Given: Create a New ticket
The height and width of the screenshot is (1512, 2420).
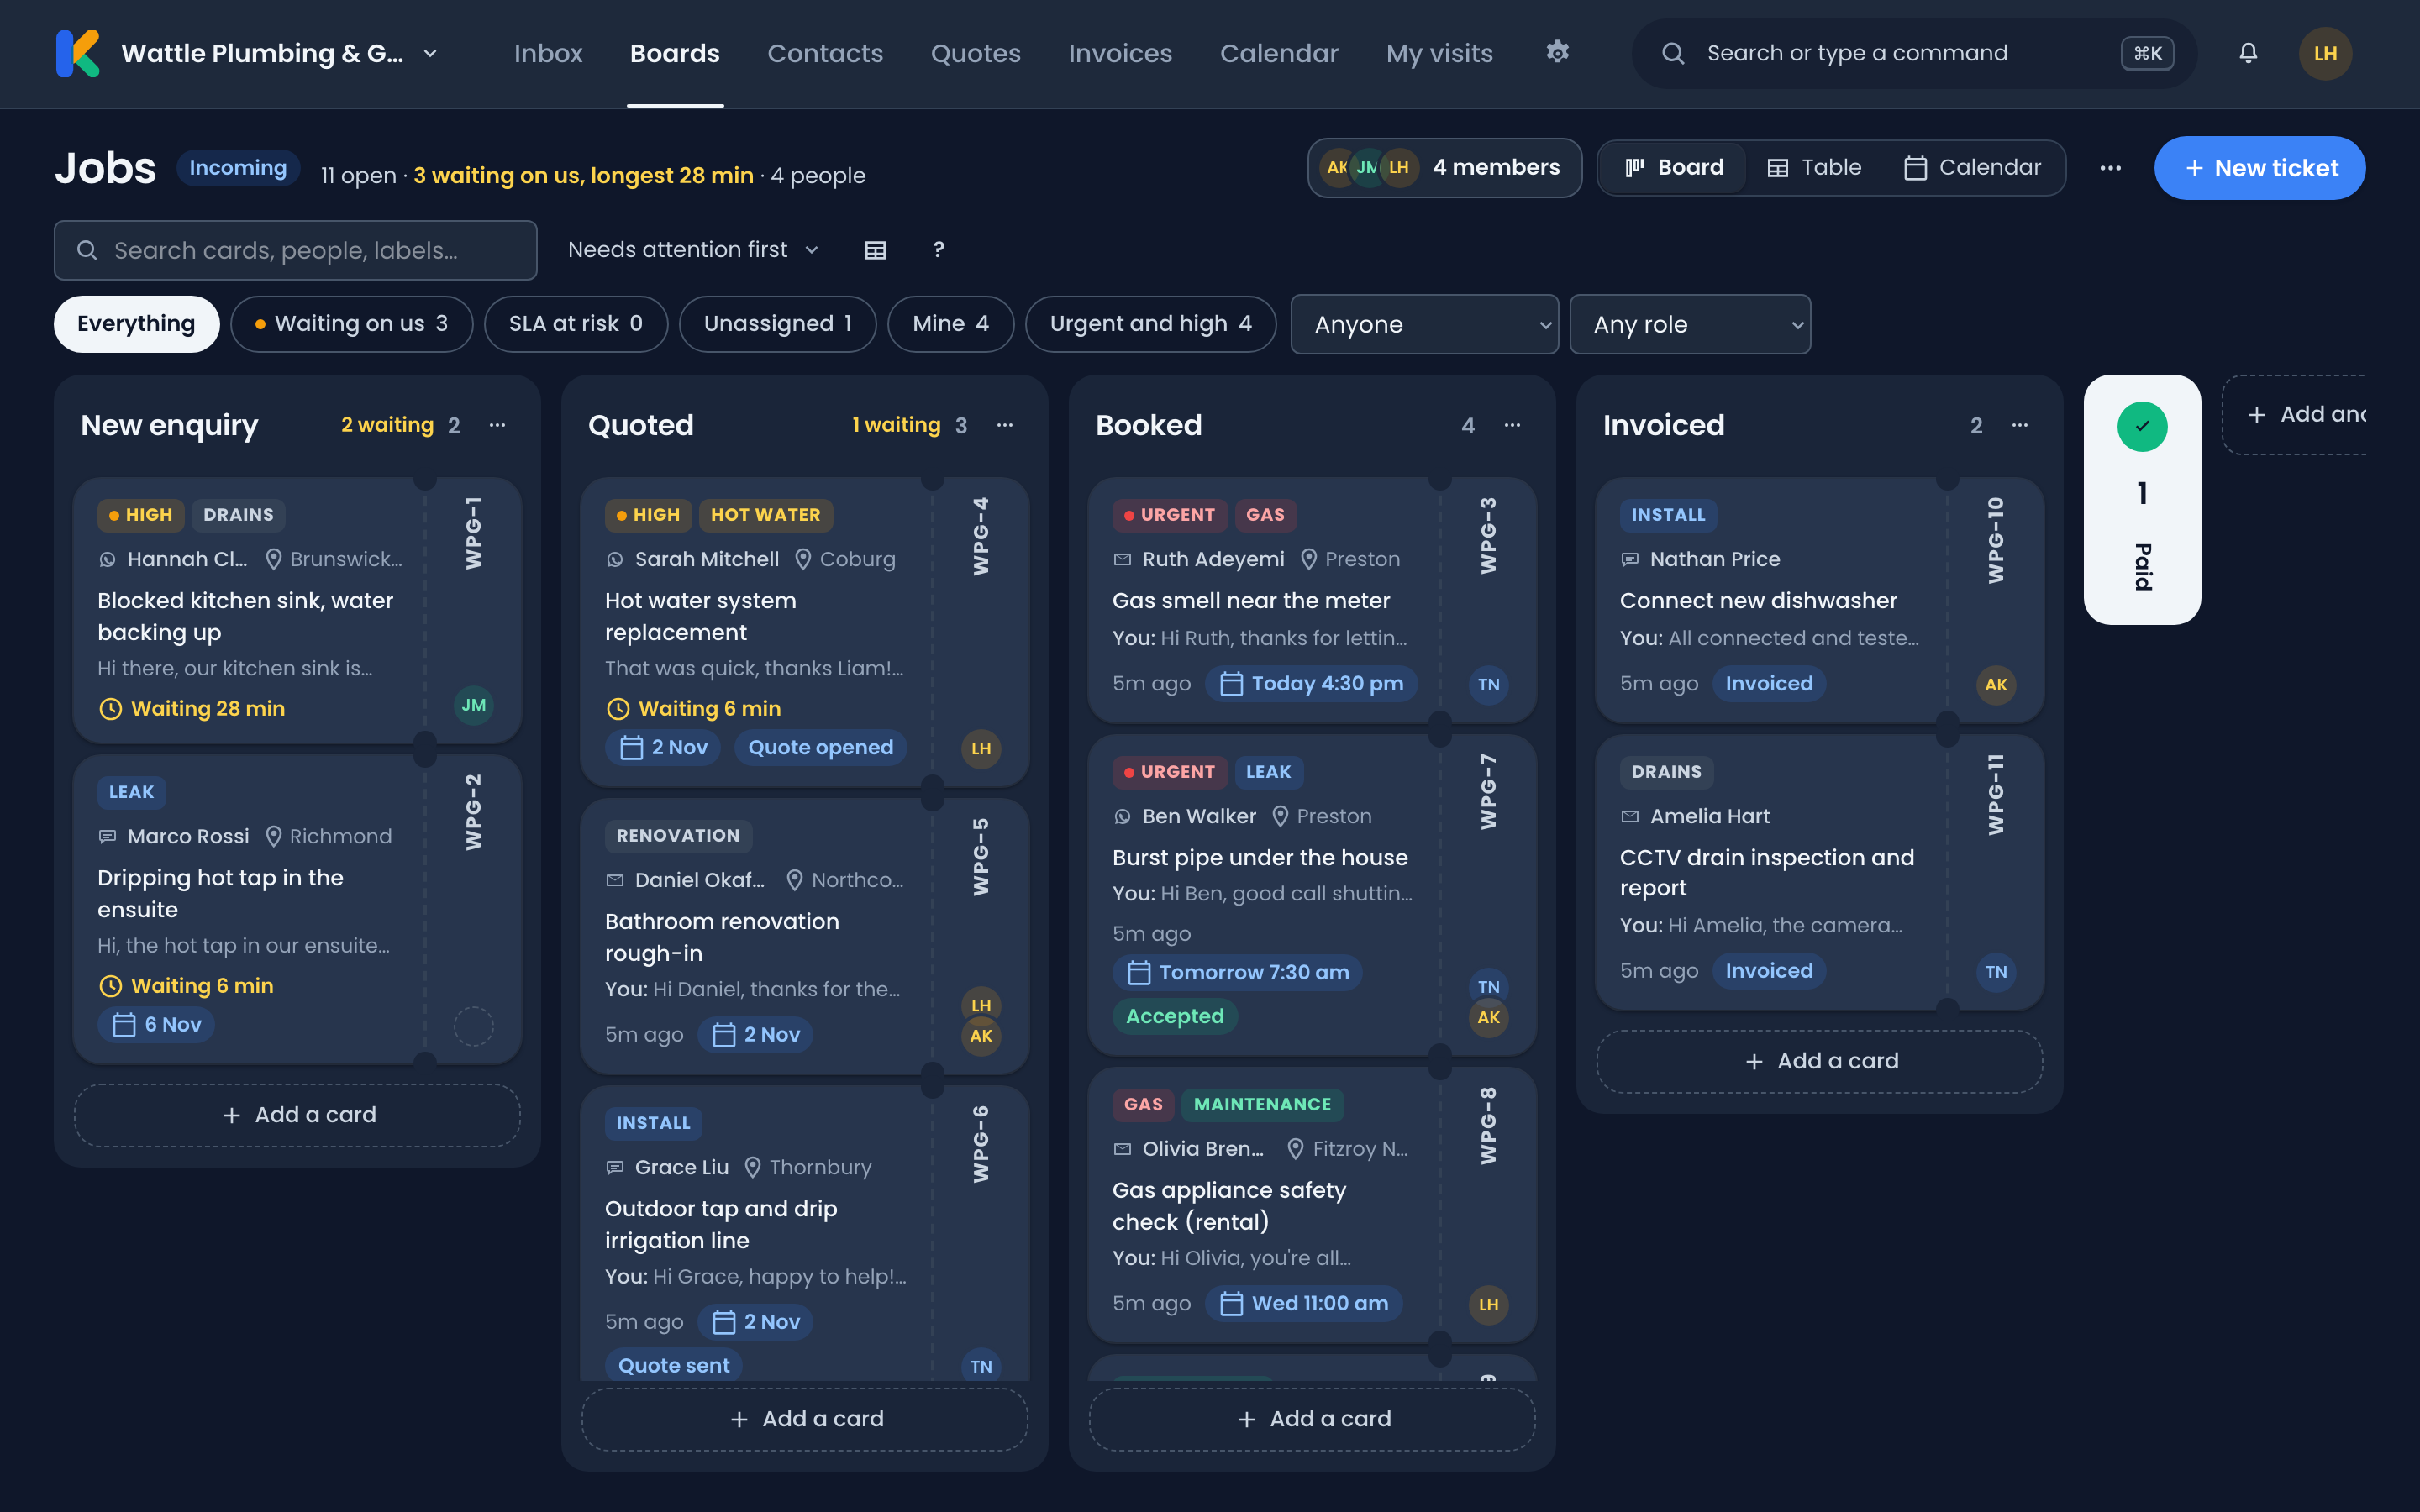Looking at the screenshot, I should [x=2259, y=168].
